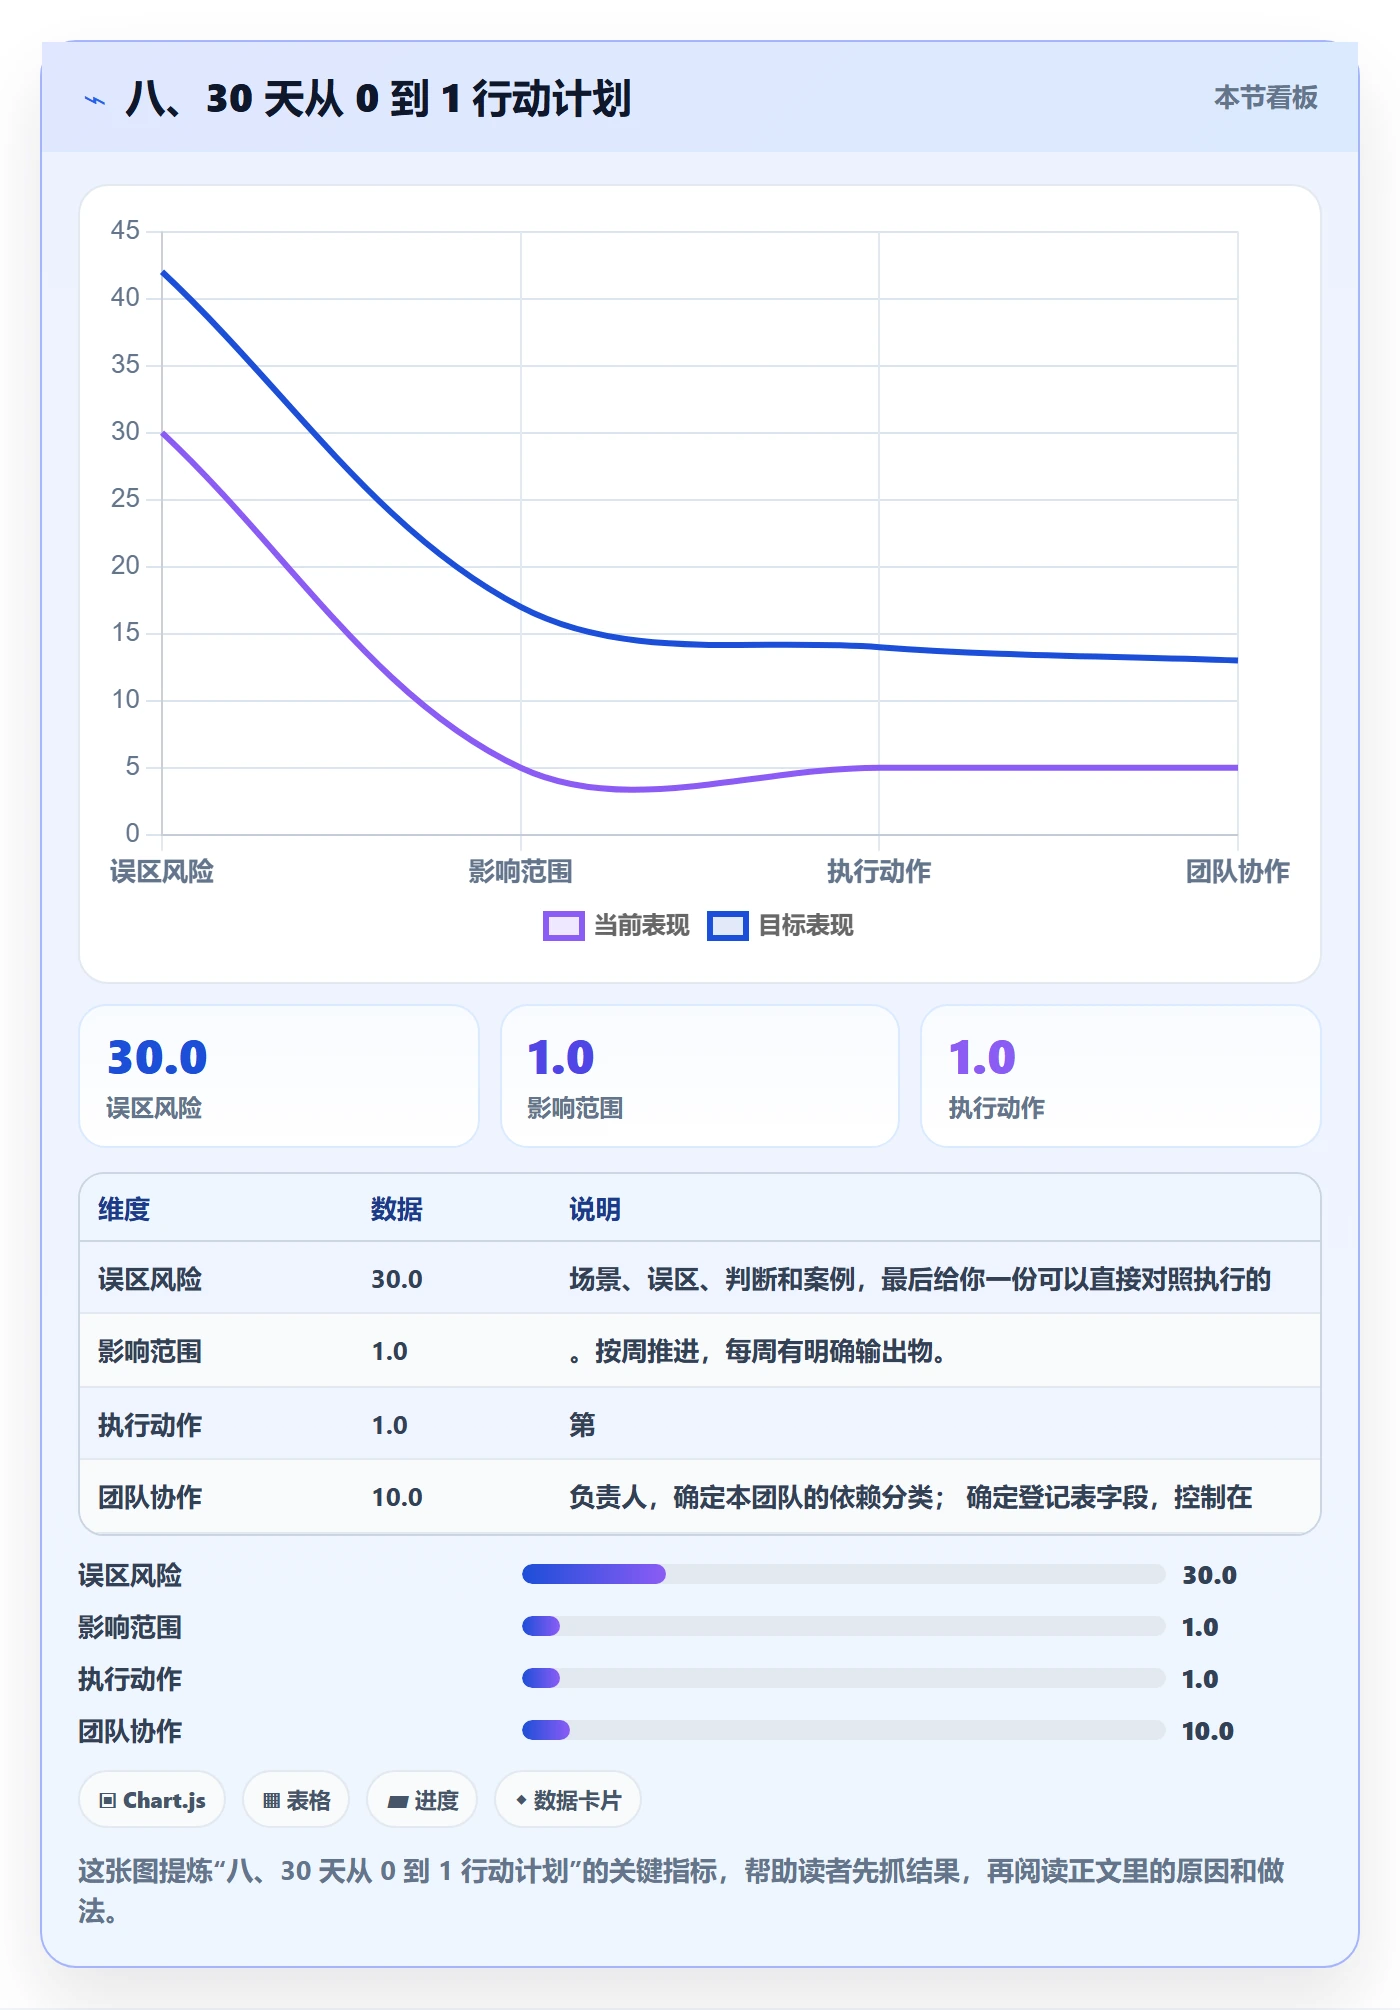Image resolution: width=1400 pixels, height=2010 pixels.
Task: Click the 团队协作 x-axis label on chart
Action: [1238, 871]
